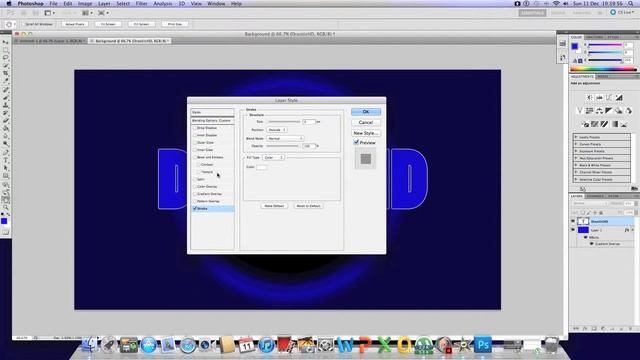
Task: Open Microsoft Word from the Dock
Action: click(x=345, y=345)
